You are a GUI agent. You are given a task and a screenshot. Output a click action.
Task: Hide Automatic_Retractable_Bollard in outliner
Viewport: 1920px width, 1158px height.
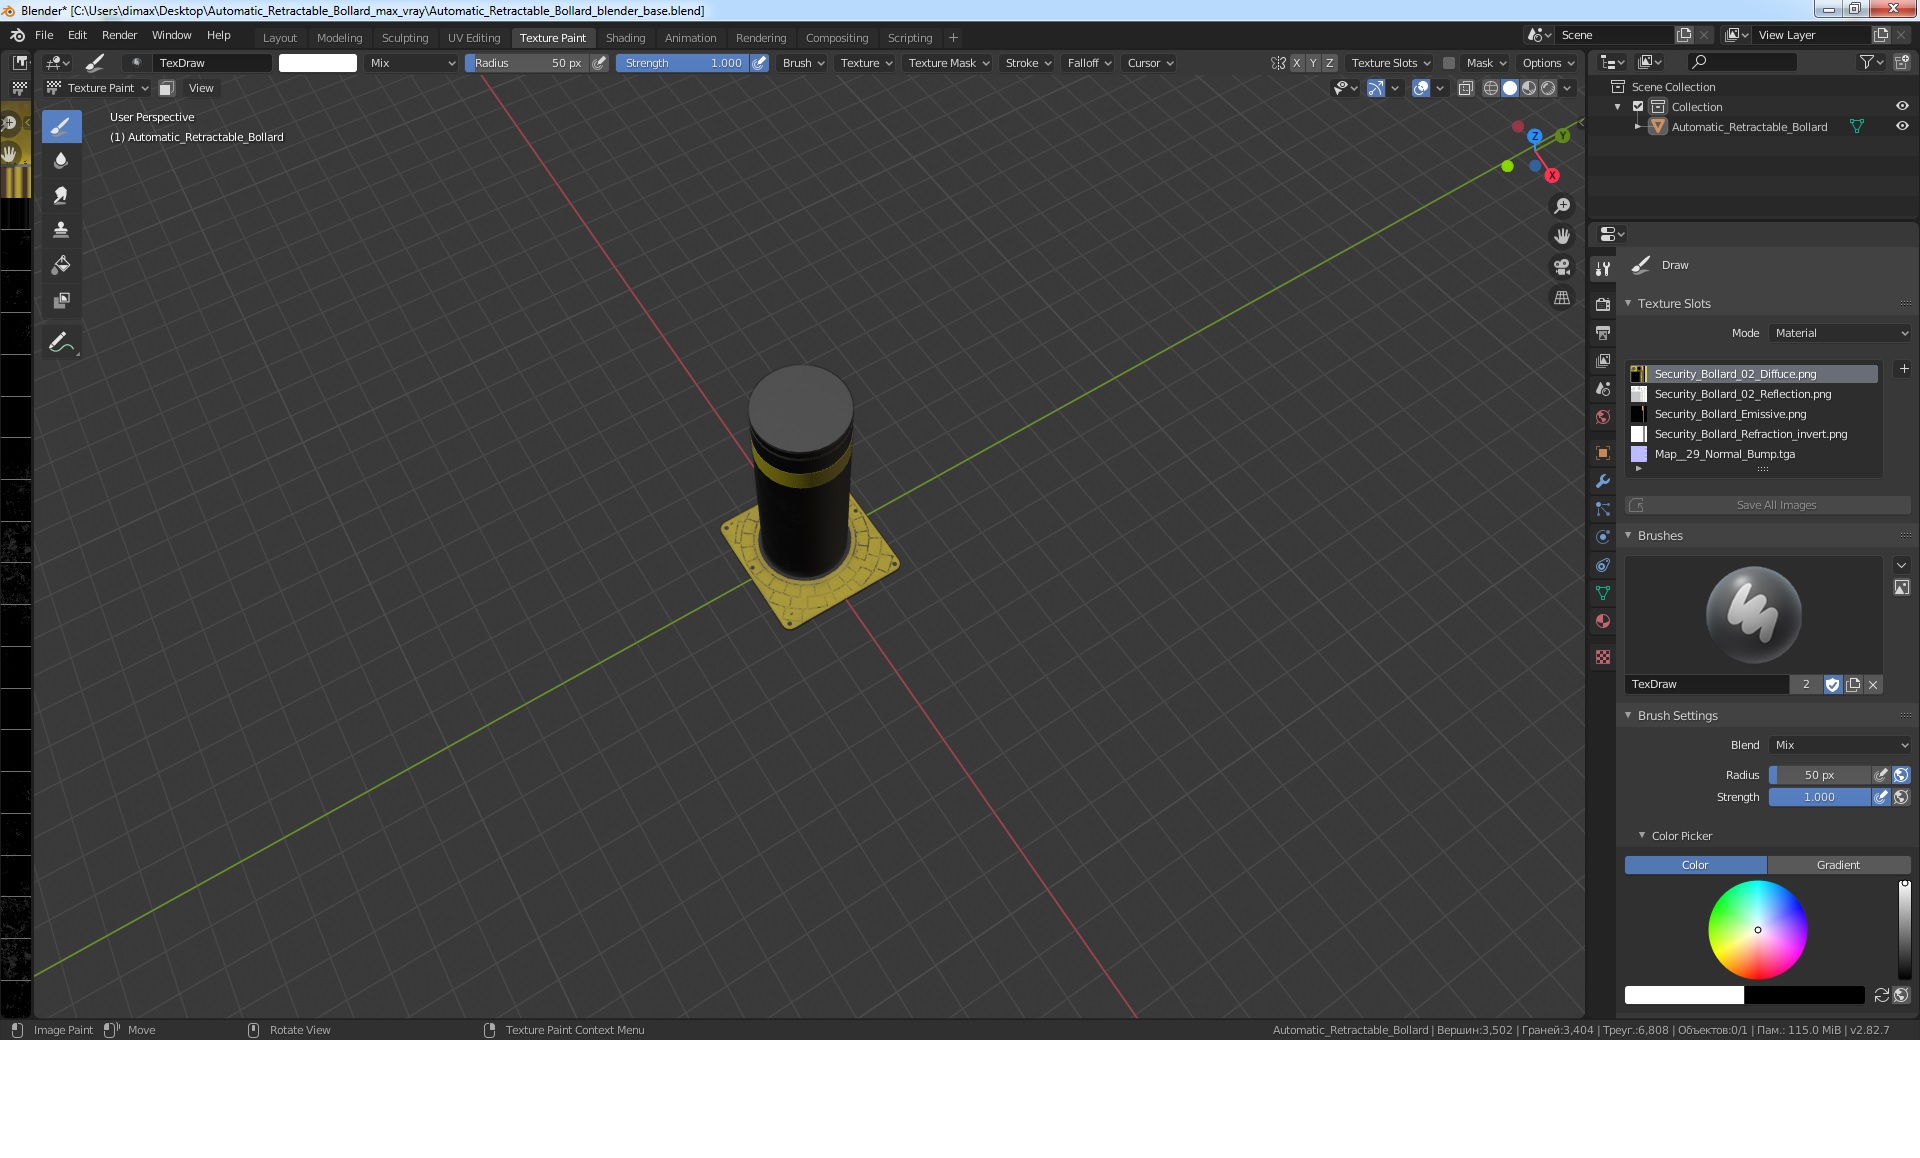point(1902,126)
